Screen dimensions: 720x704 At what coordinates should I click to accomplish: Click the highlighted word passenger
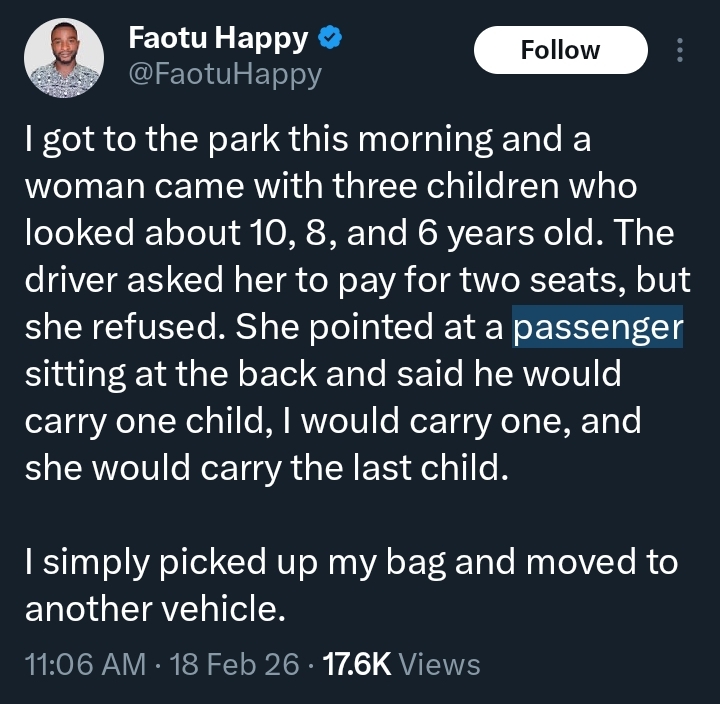598,327
